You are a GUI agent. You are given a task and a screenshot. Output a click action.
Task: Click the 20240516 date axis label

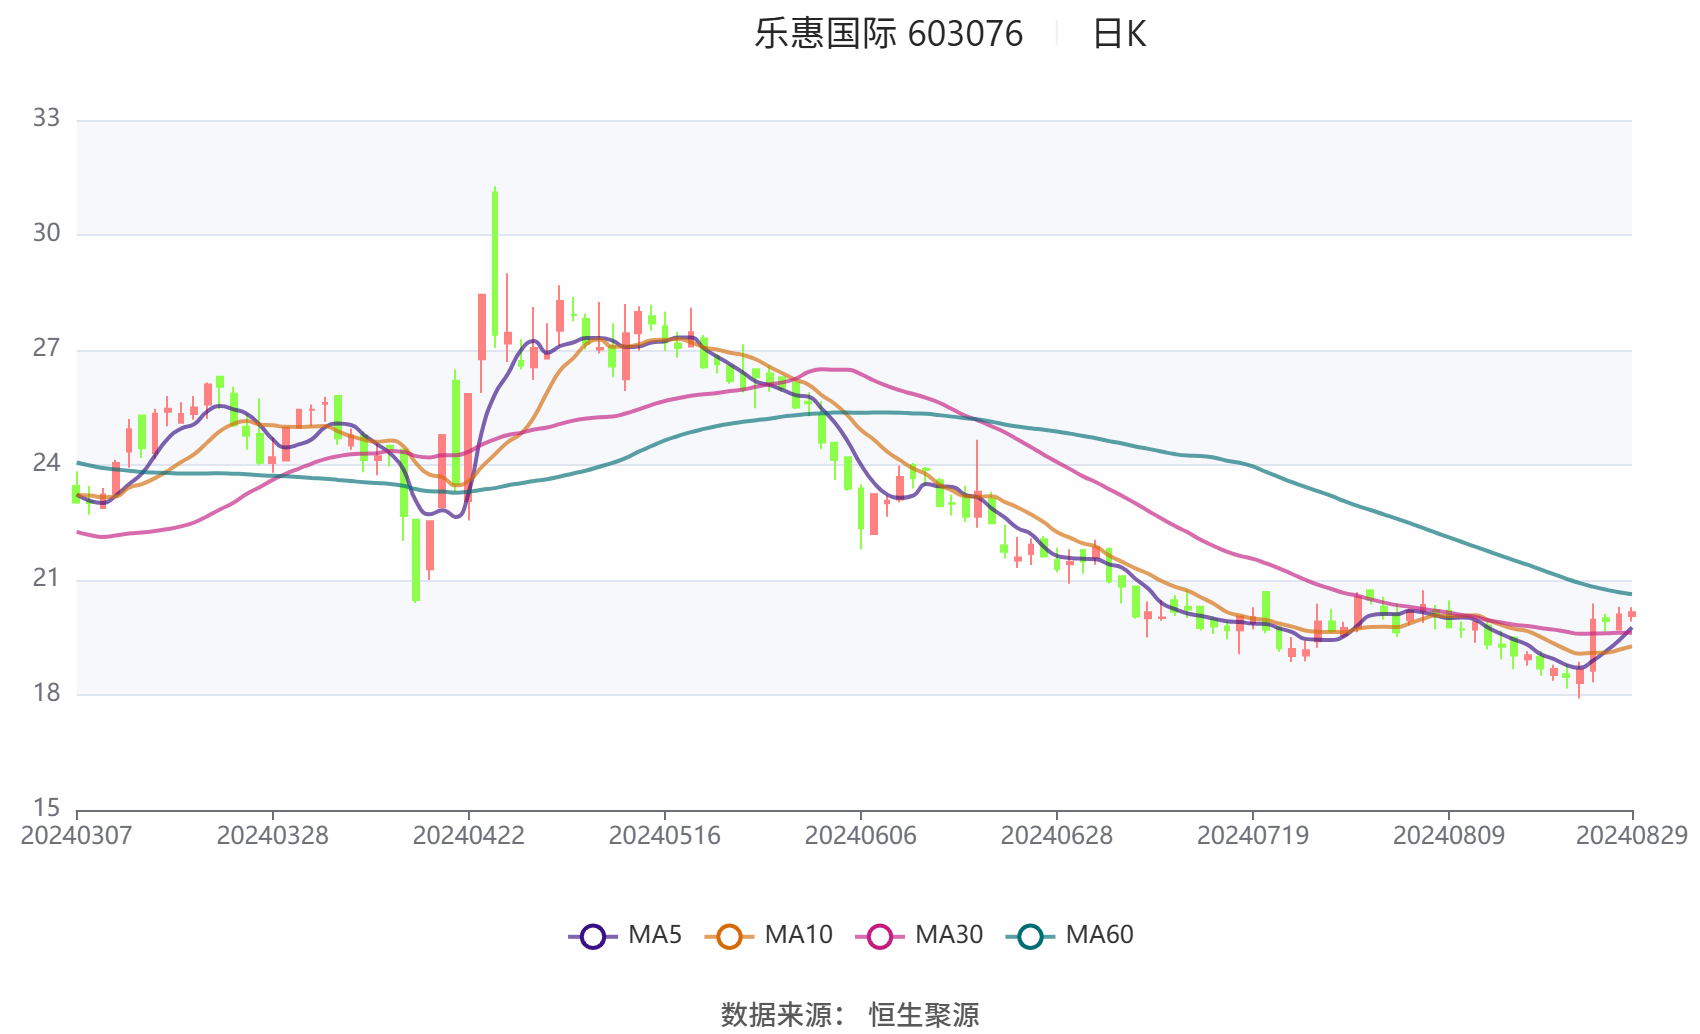pyautogui.click(x=664, y=836)
